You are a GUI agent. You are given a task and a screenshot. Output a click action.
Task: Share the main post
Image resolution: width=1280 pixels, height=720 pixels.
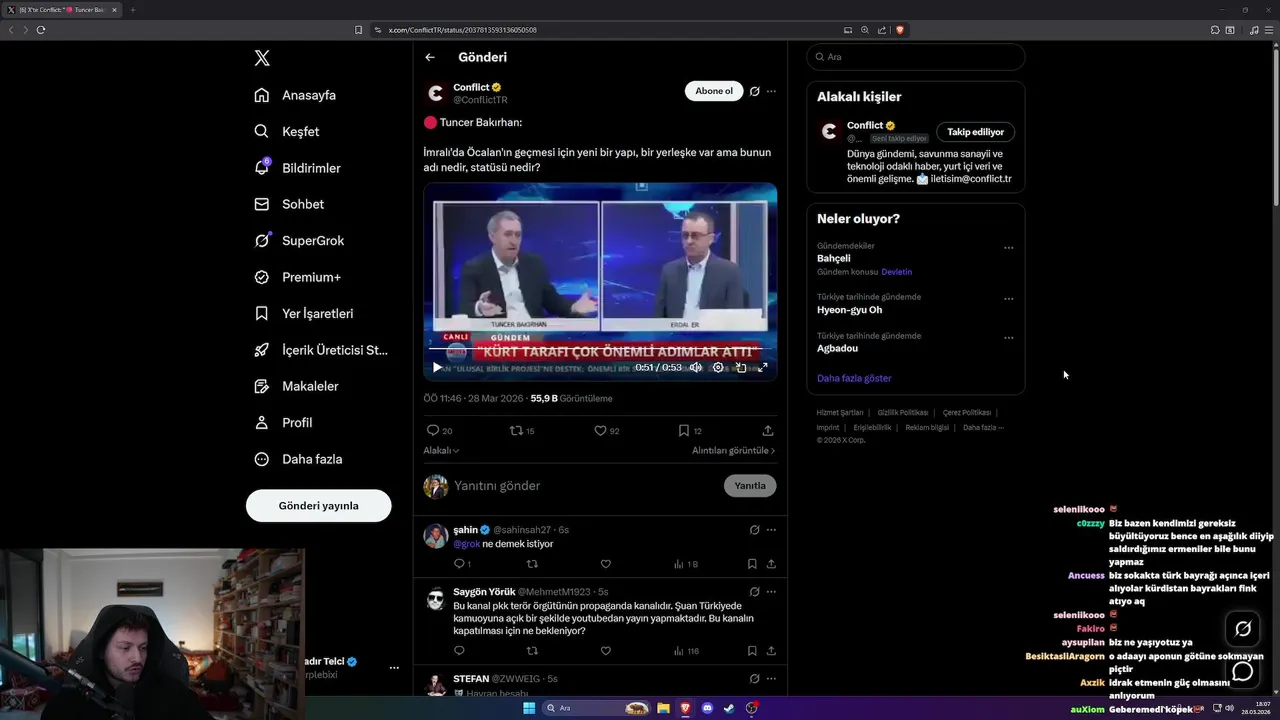point(768,430)
